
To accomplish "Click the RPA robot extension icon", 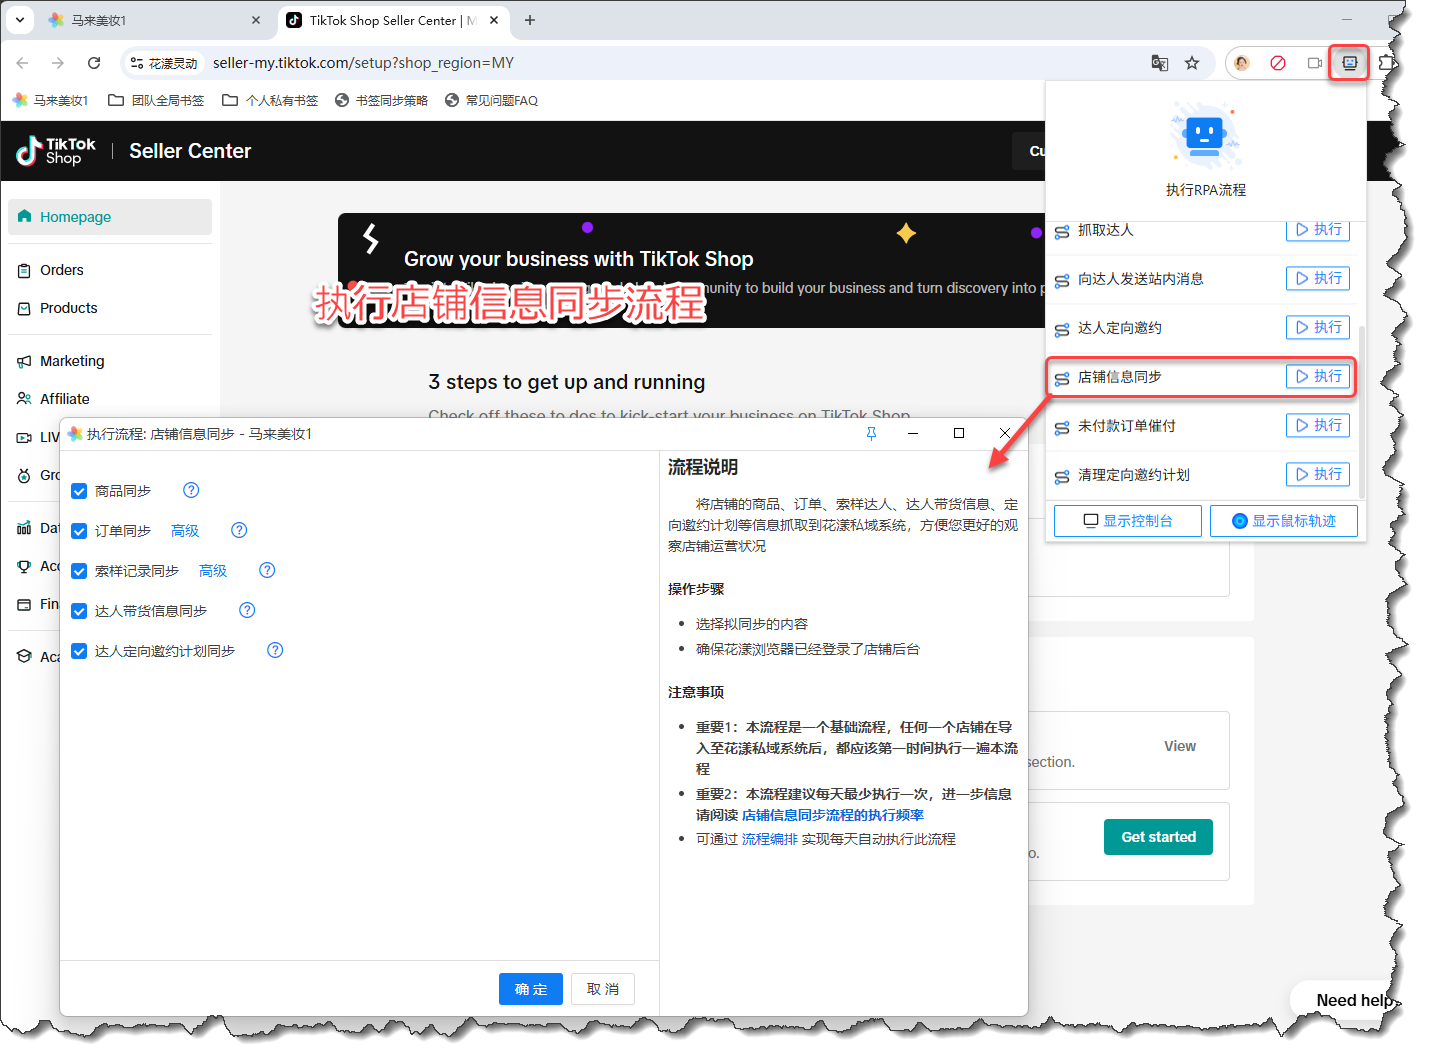I will pos(1349,63).
